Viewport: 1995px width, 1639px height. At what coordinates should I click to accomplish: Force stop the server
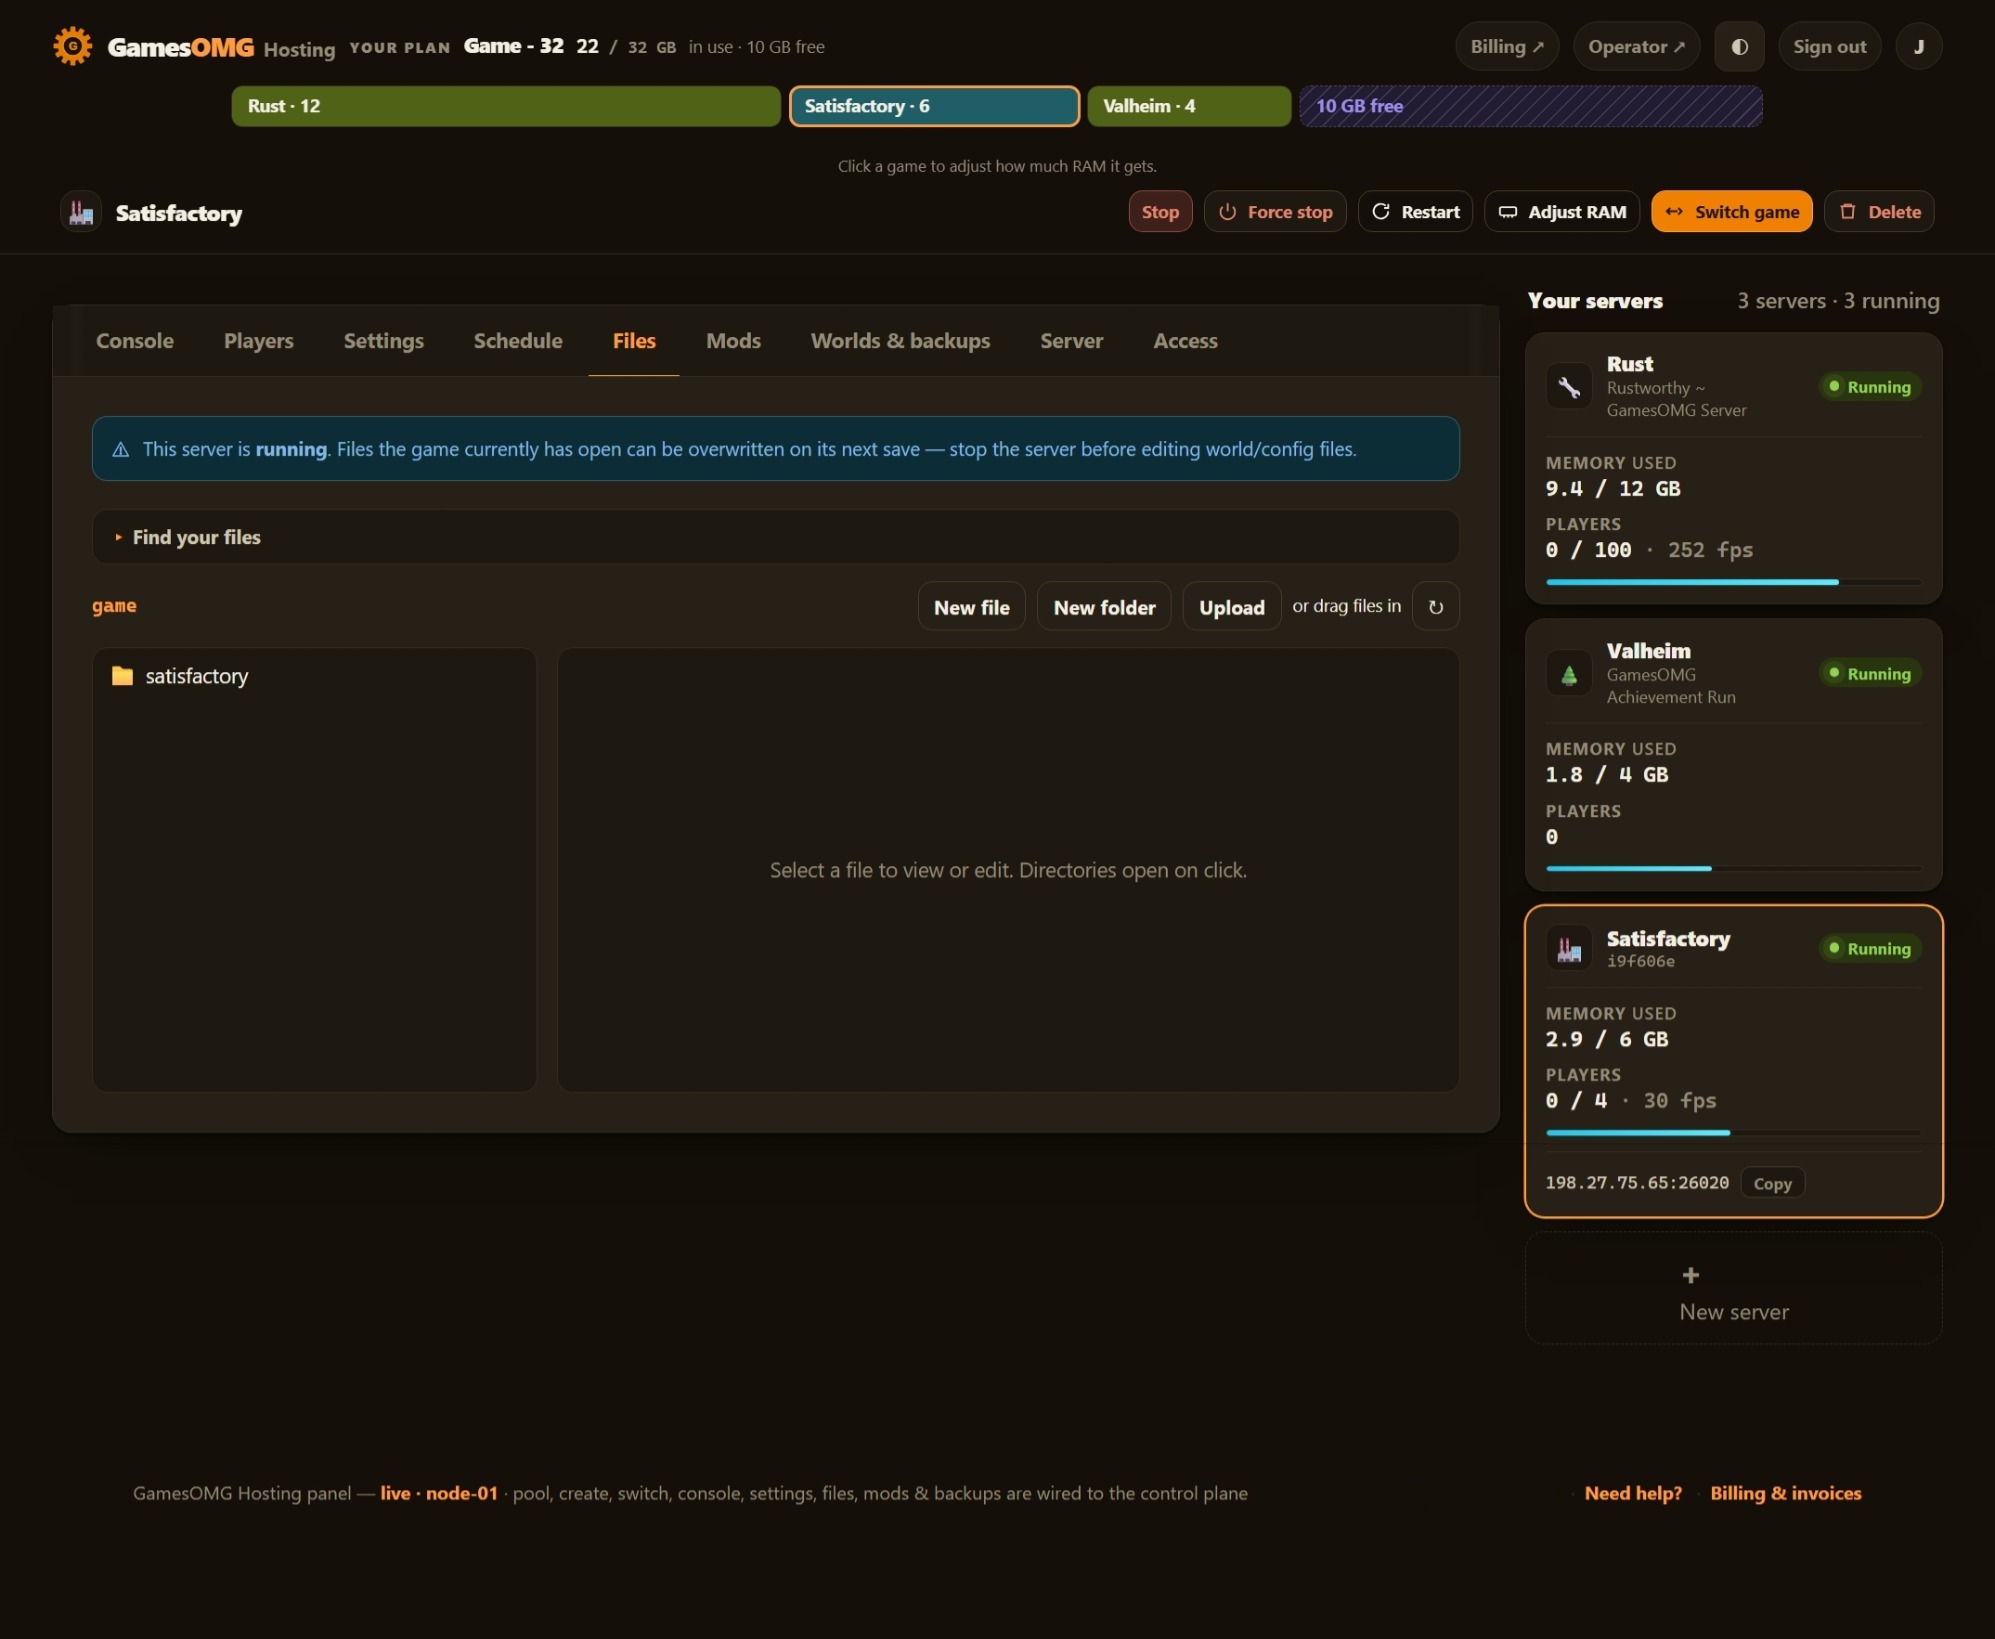pos(1275,212)
